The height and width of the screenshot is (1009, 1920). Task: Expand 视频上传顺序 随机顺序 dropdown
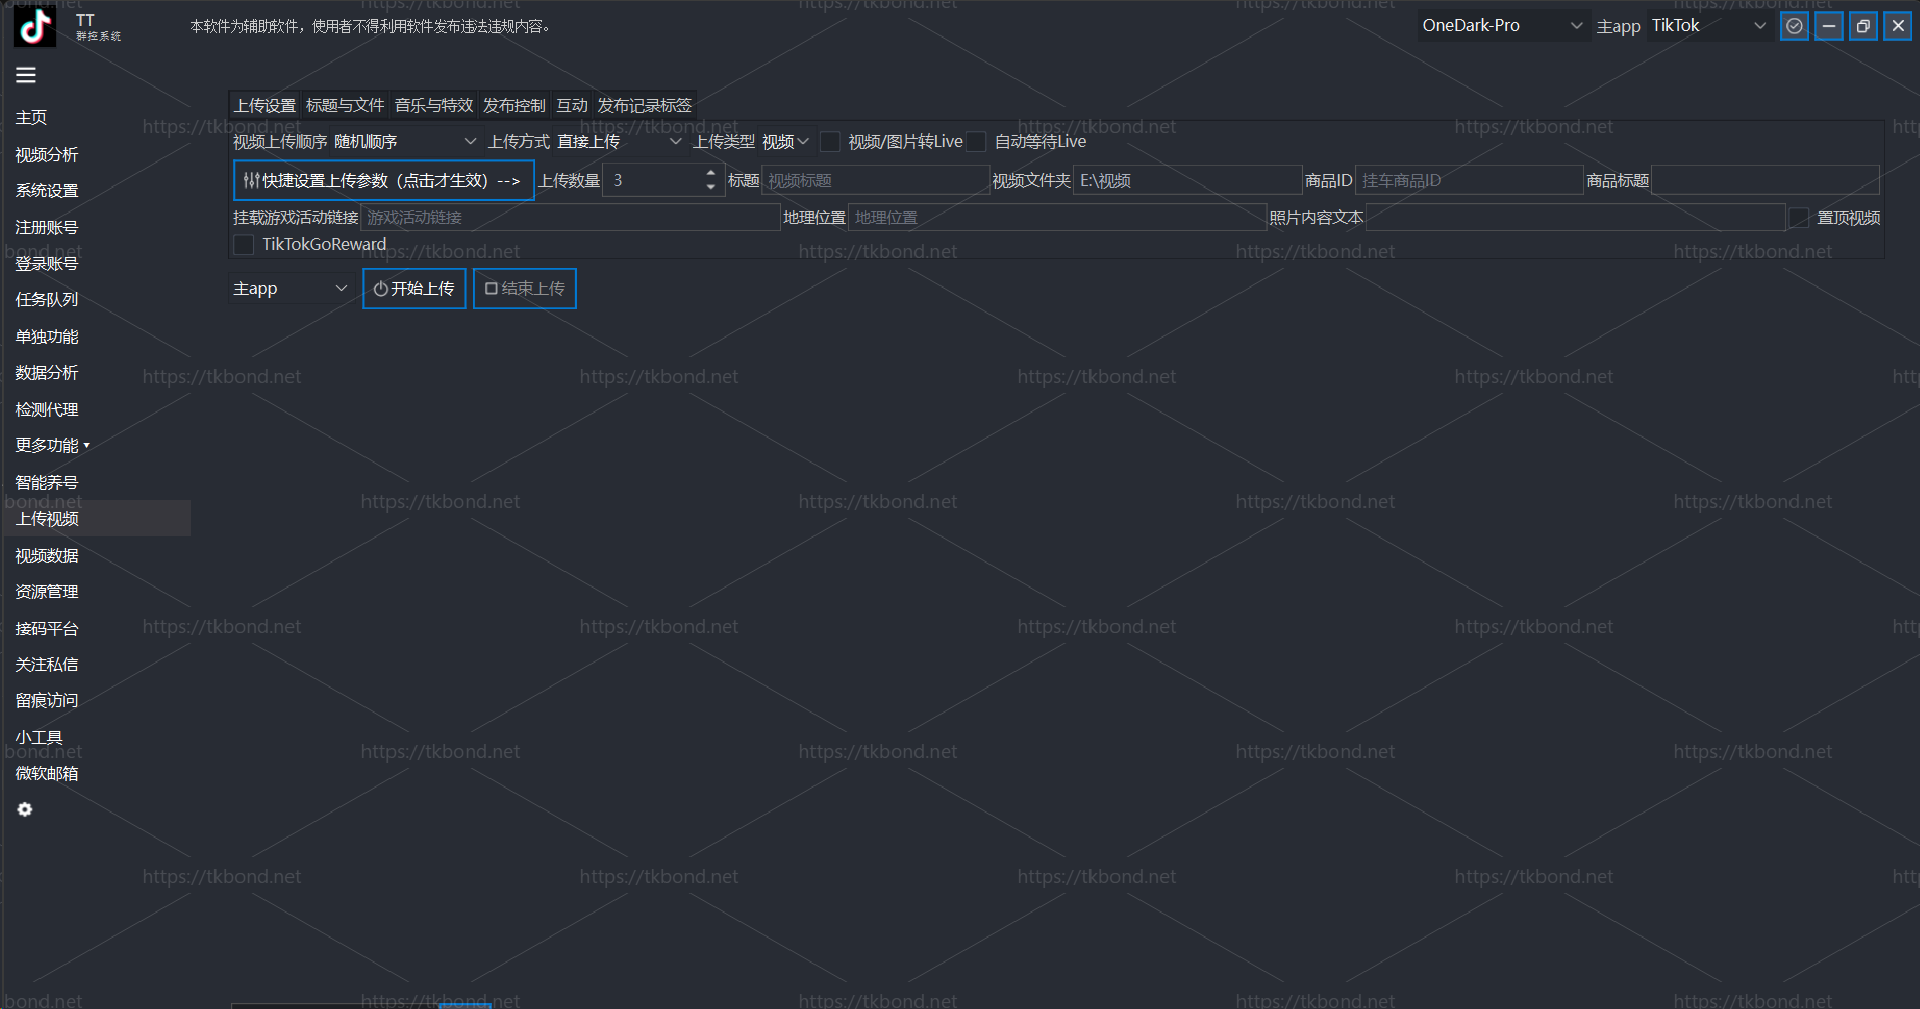click(405, 142)
